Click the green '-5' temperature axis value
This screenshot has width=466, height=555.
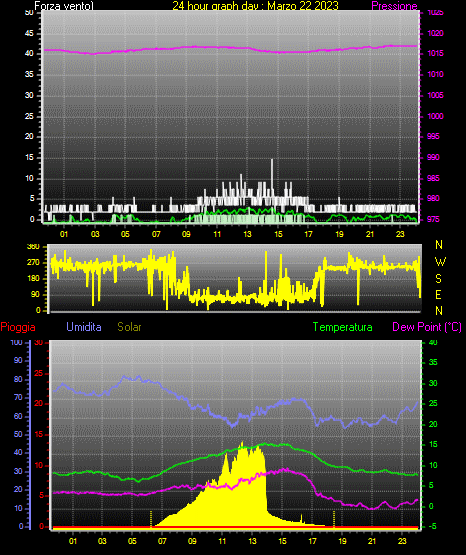[432, 527]
